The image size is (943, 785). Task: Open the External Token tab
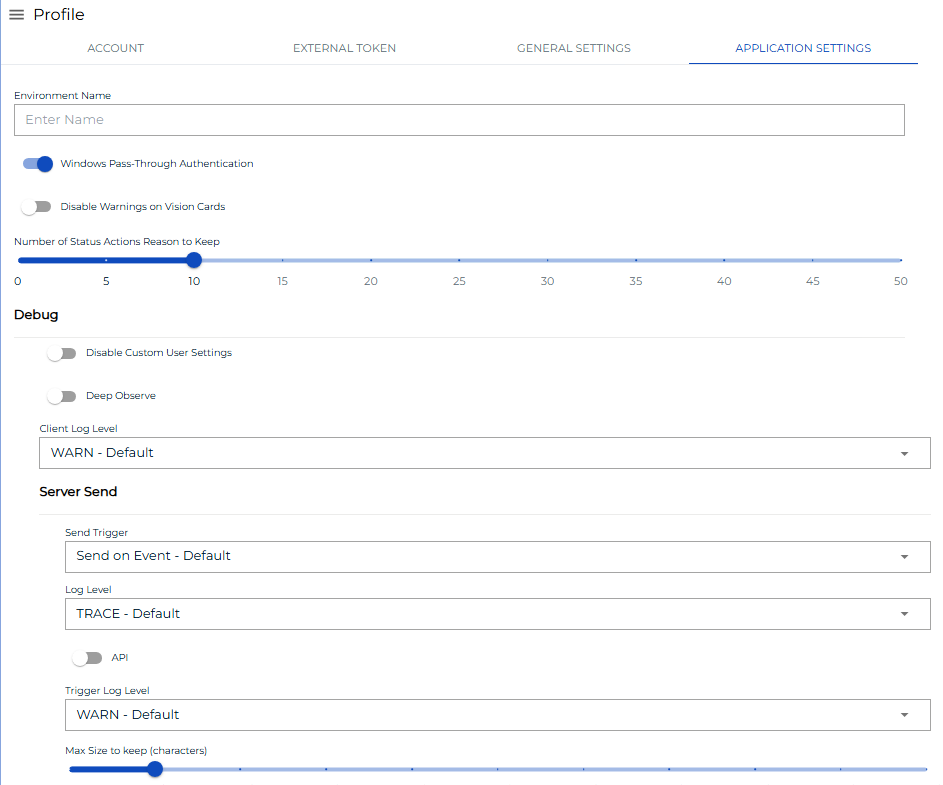point(345,48)
